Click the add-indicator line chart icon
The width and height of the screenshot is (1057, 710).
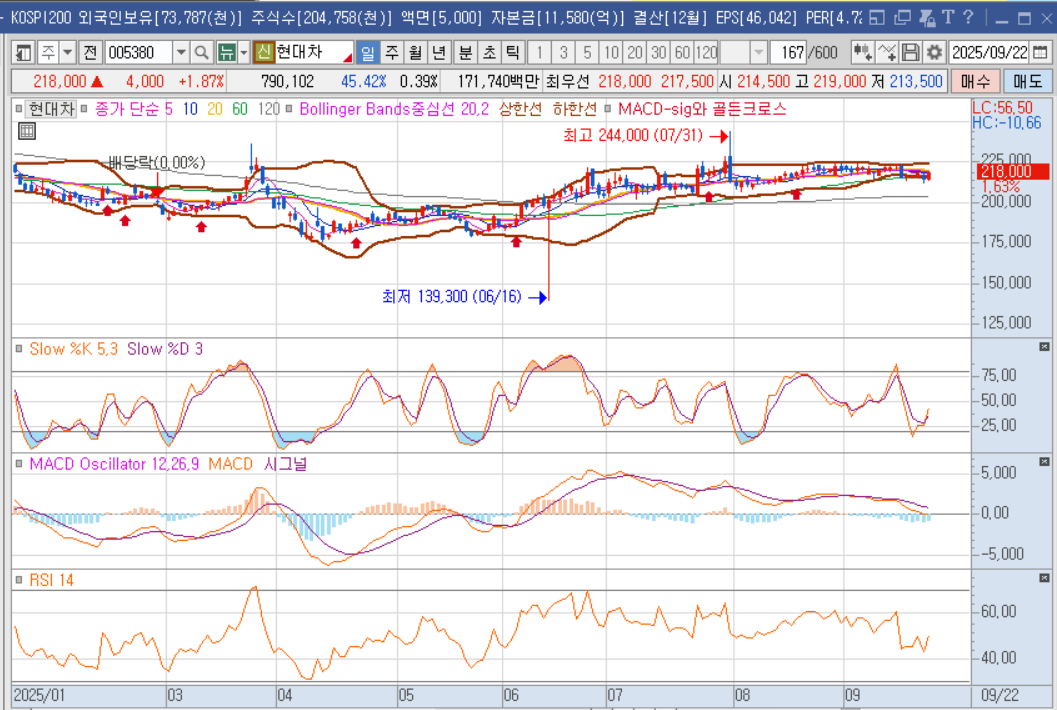[887, 52]
